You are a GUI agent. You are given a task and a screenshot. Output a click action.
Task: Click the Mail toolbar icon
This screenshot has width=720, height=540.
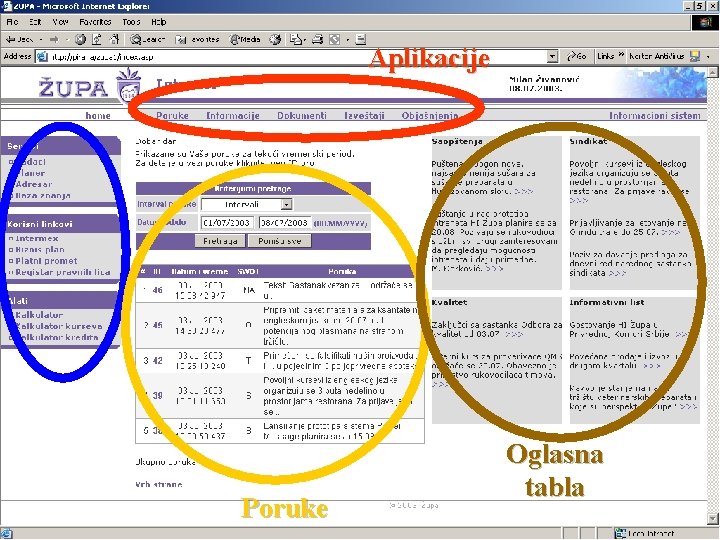coord(295,39)
